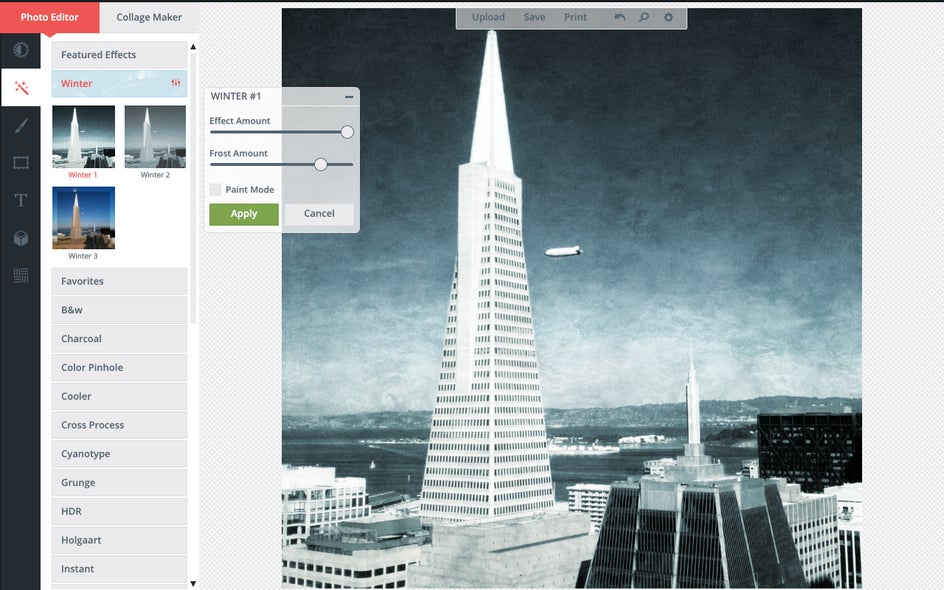Expand the Cooler effects category
The image size is (944, 590).
119,396
